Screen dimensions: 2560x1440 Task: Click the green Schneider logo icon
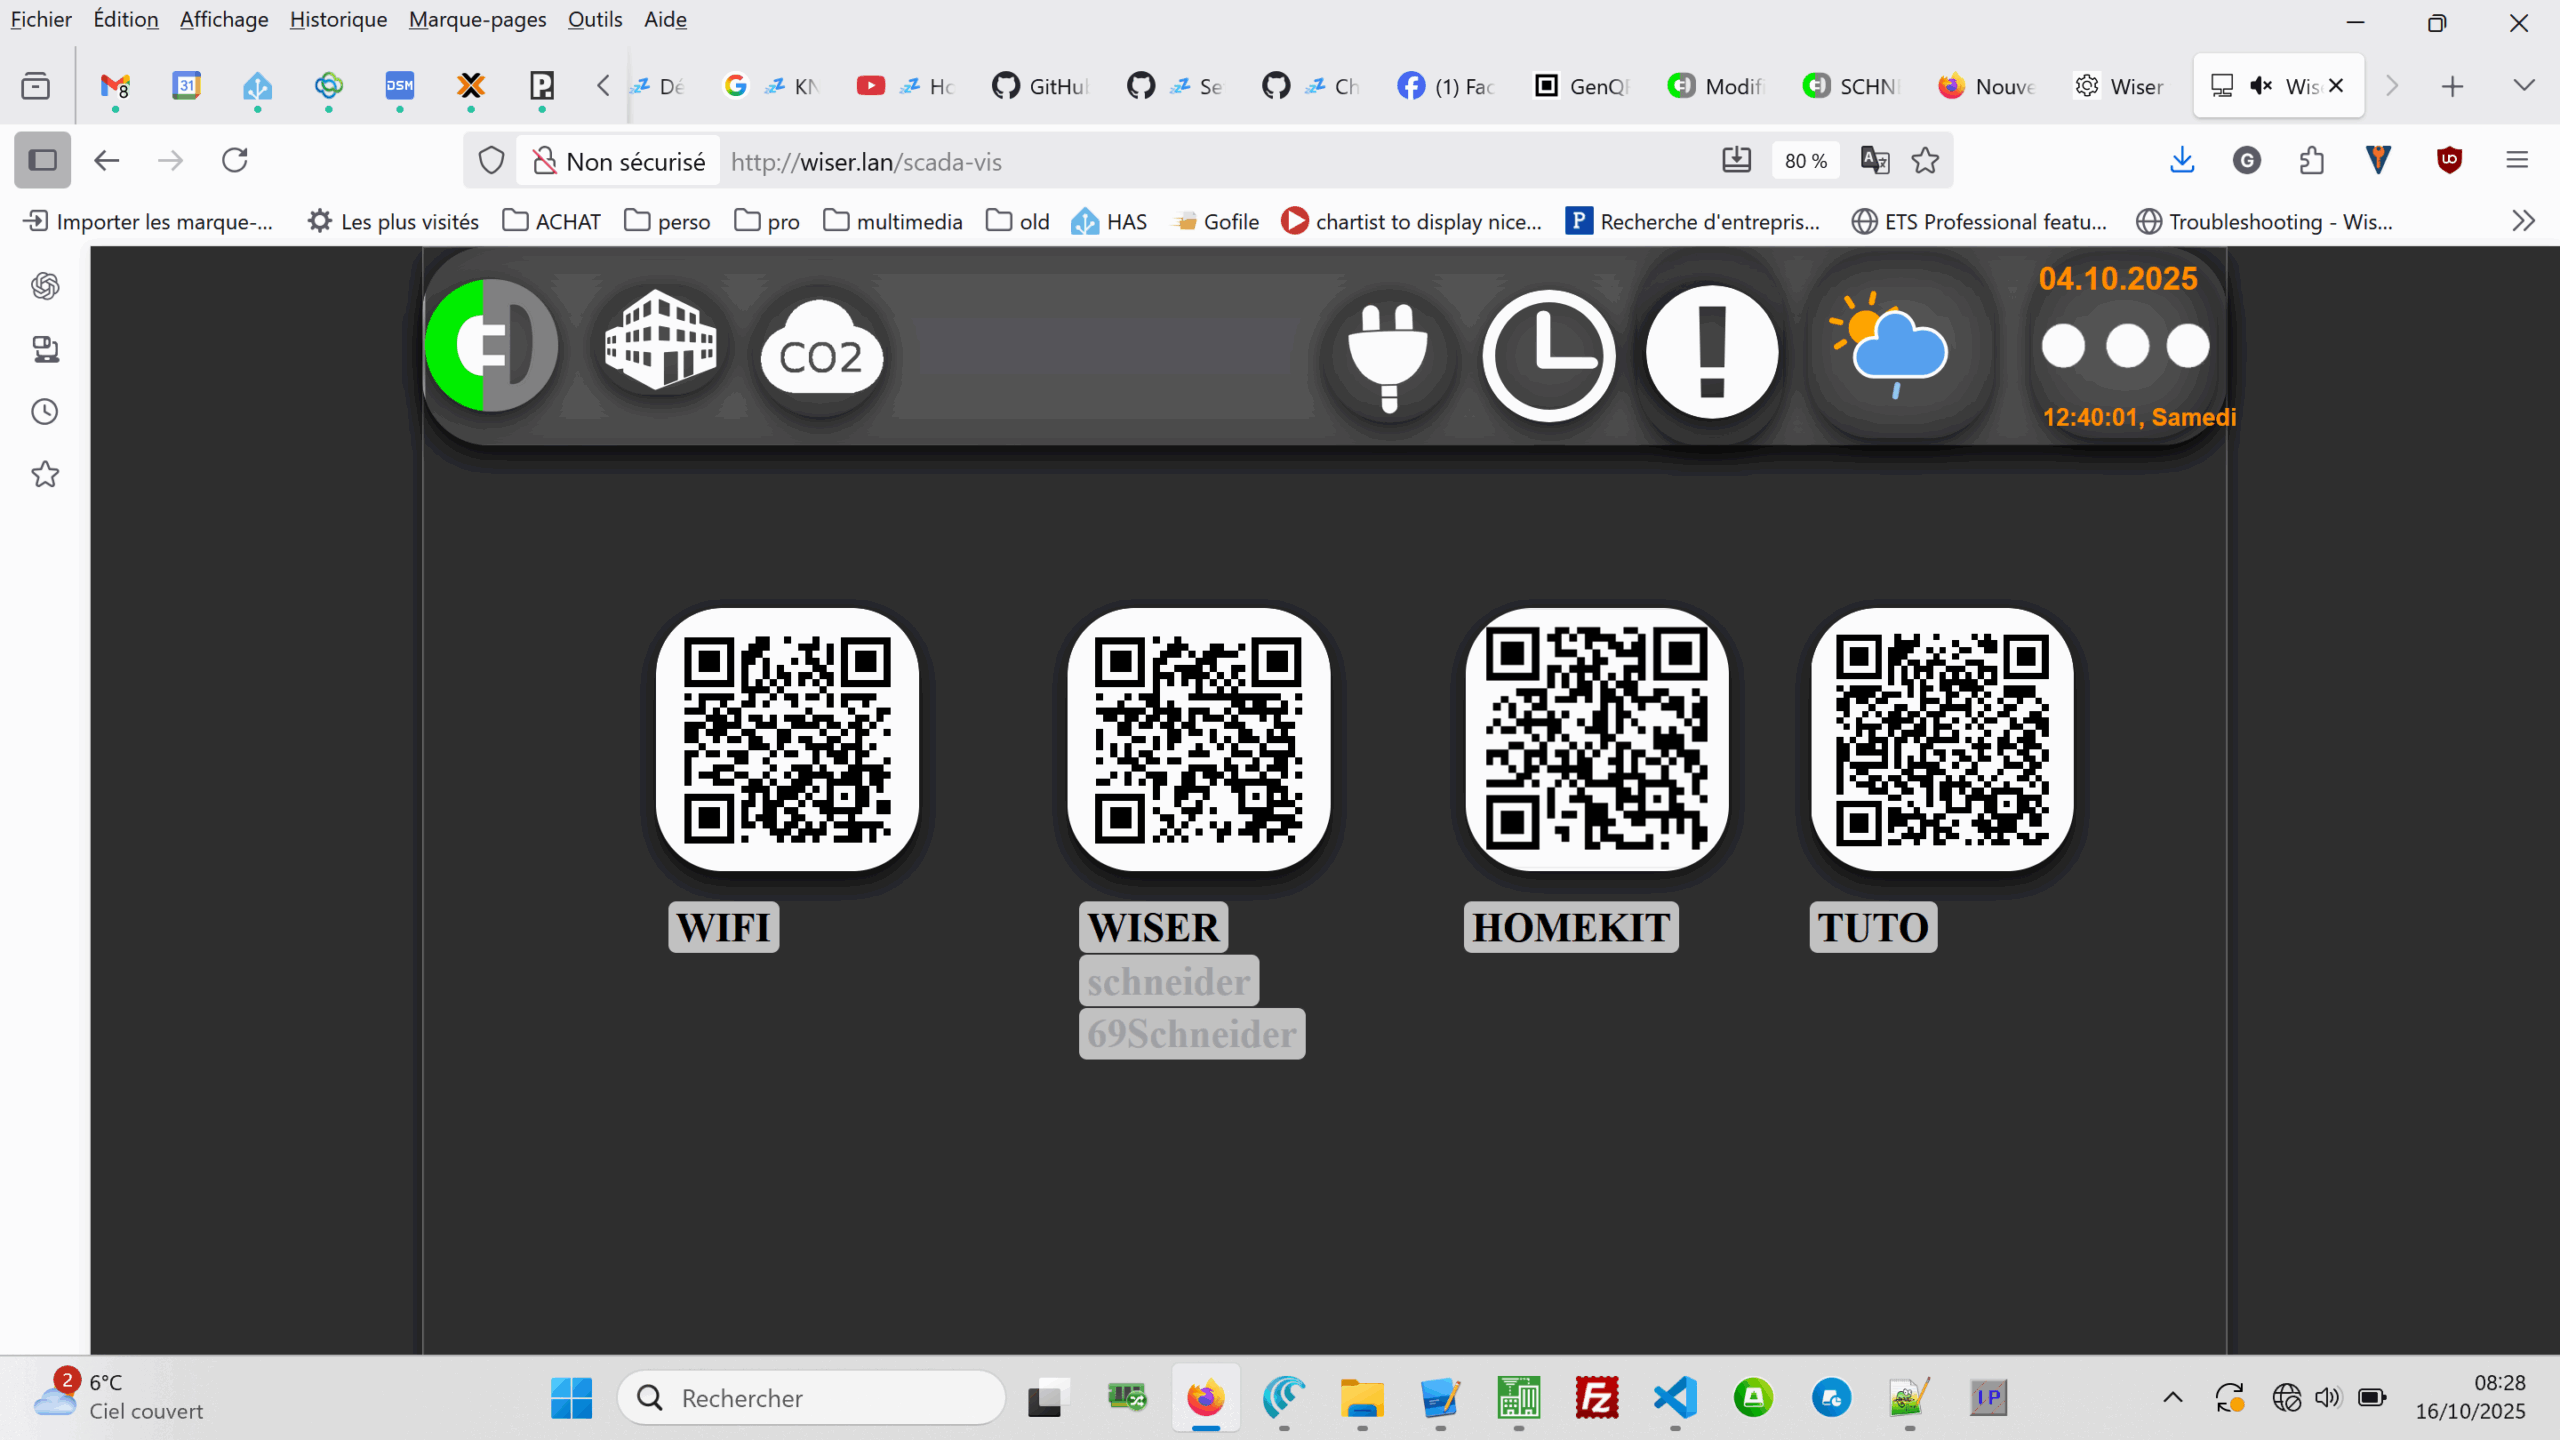[491, 345]
